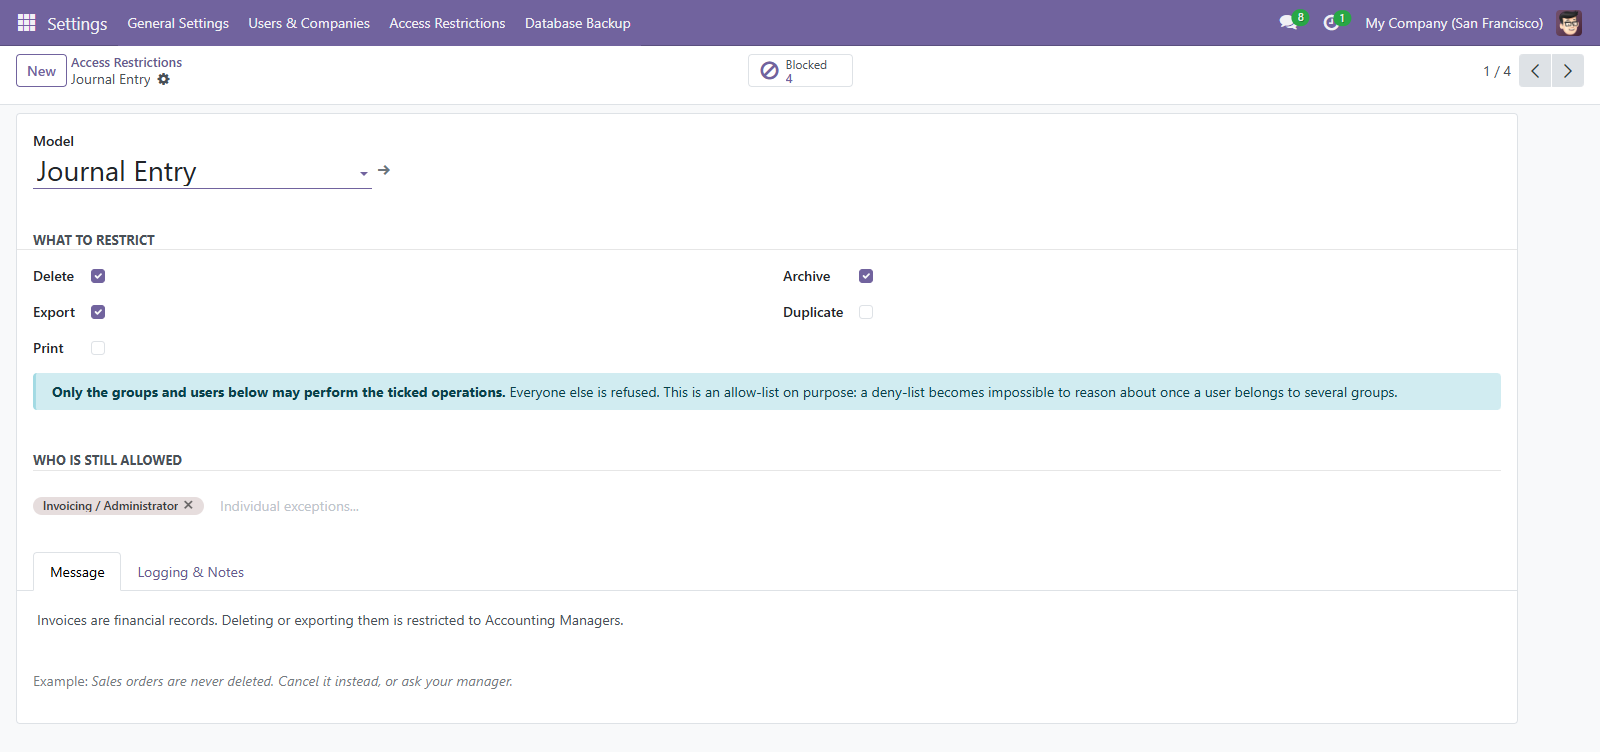
Task: Click the Blocked stat button
Action: click(800, 70)
